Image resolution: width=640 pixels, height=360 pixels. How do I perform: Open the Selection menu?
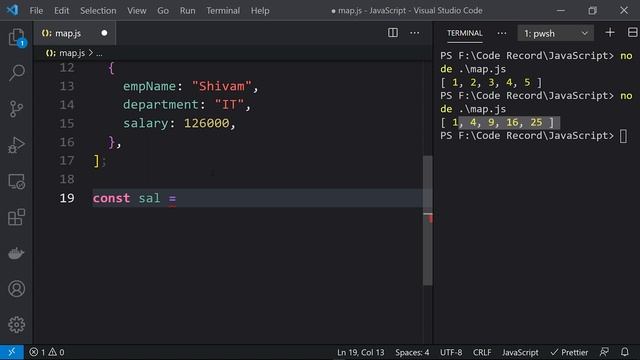(98, 10)
